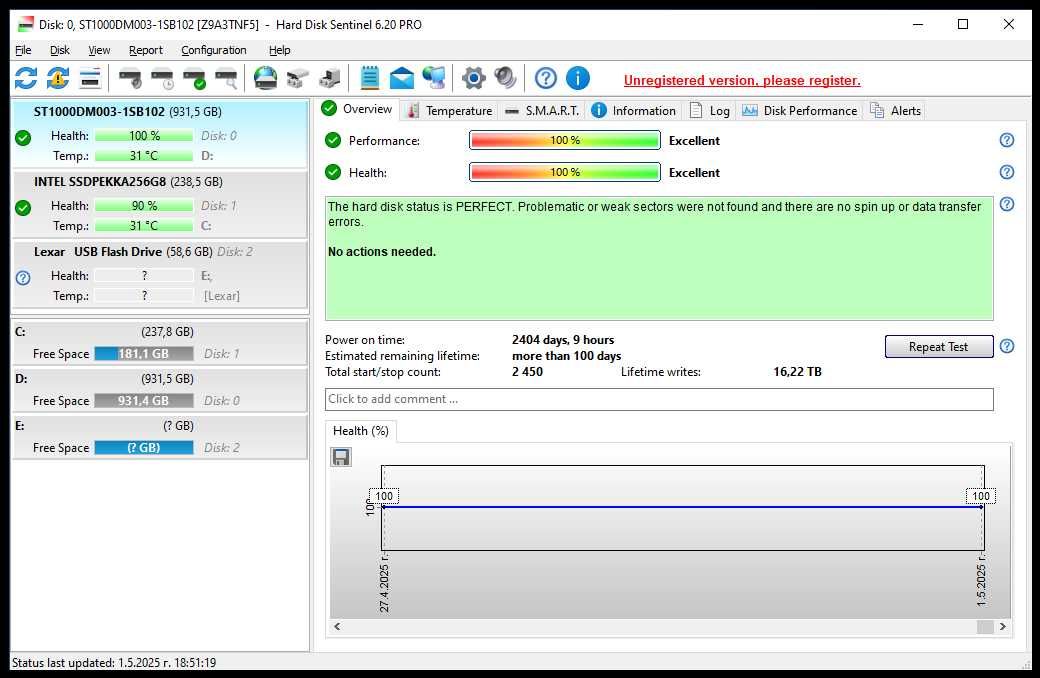Viewport: 1040px width, 678px height.
Task: Open the Configuration menu
Action: pos(214,50)
